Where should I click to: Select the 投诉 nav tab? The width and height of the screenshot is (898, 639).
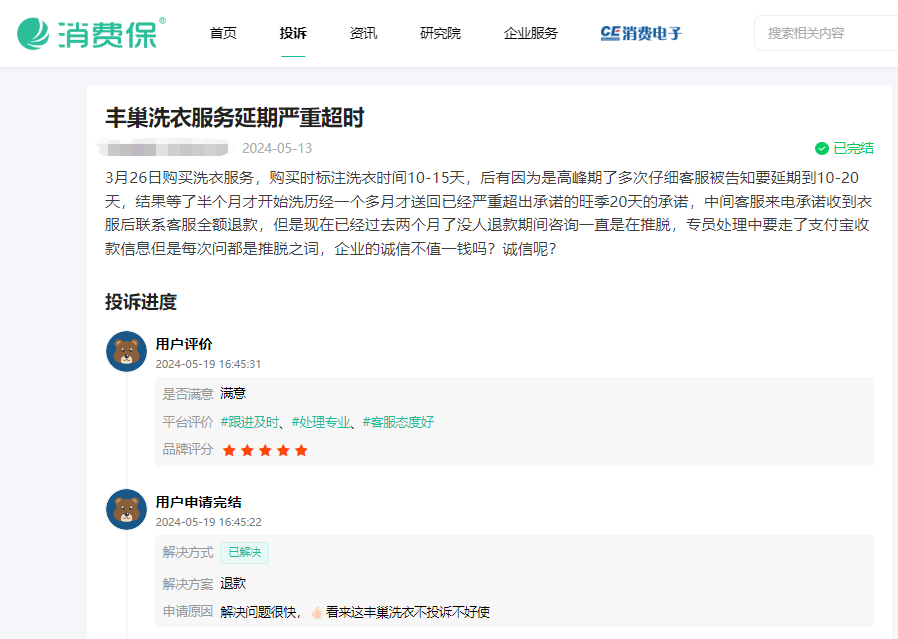click(x=293, y=33)
